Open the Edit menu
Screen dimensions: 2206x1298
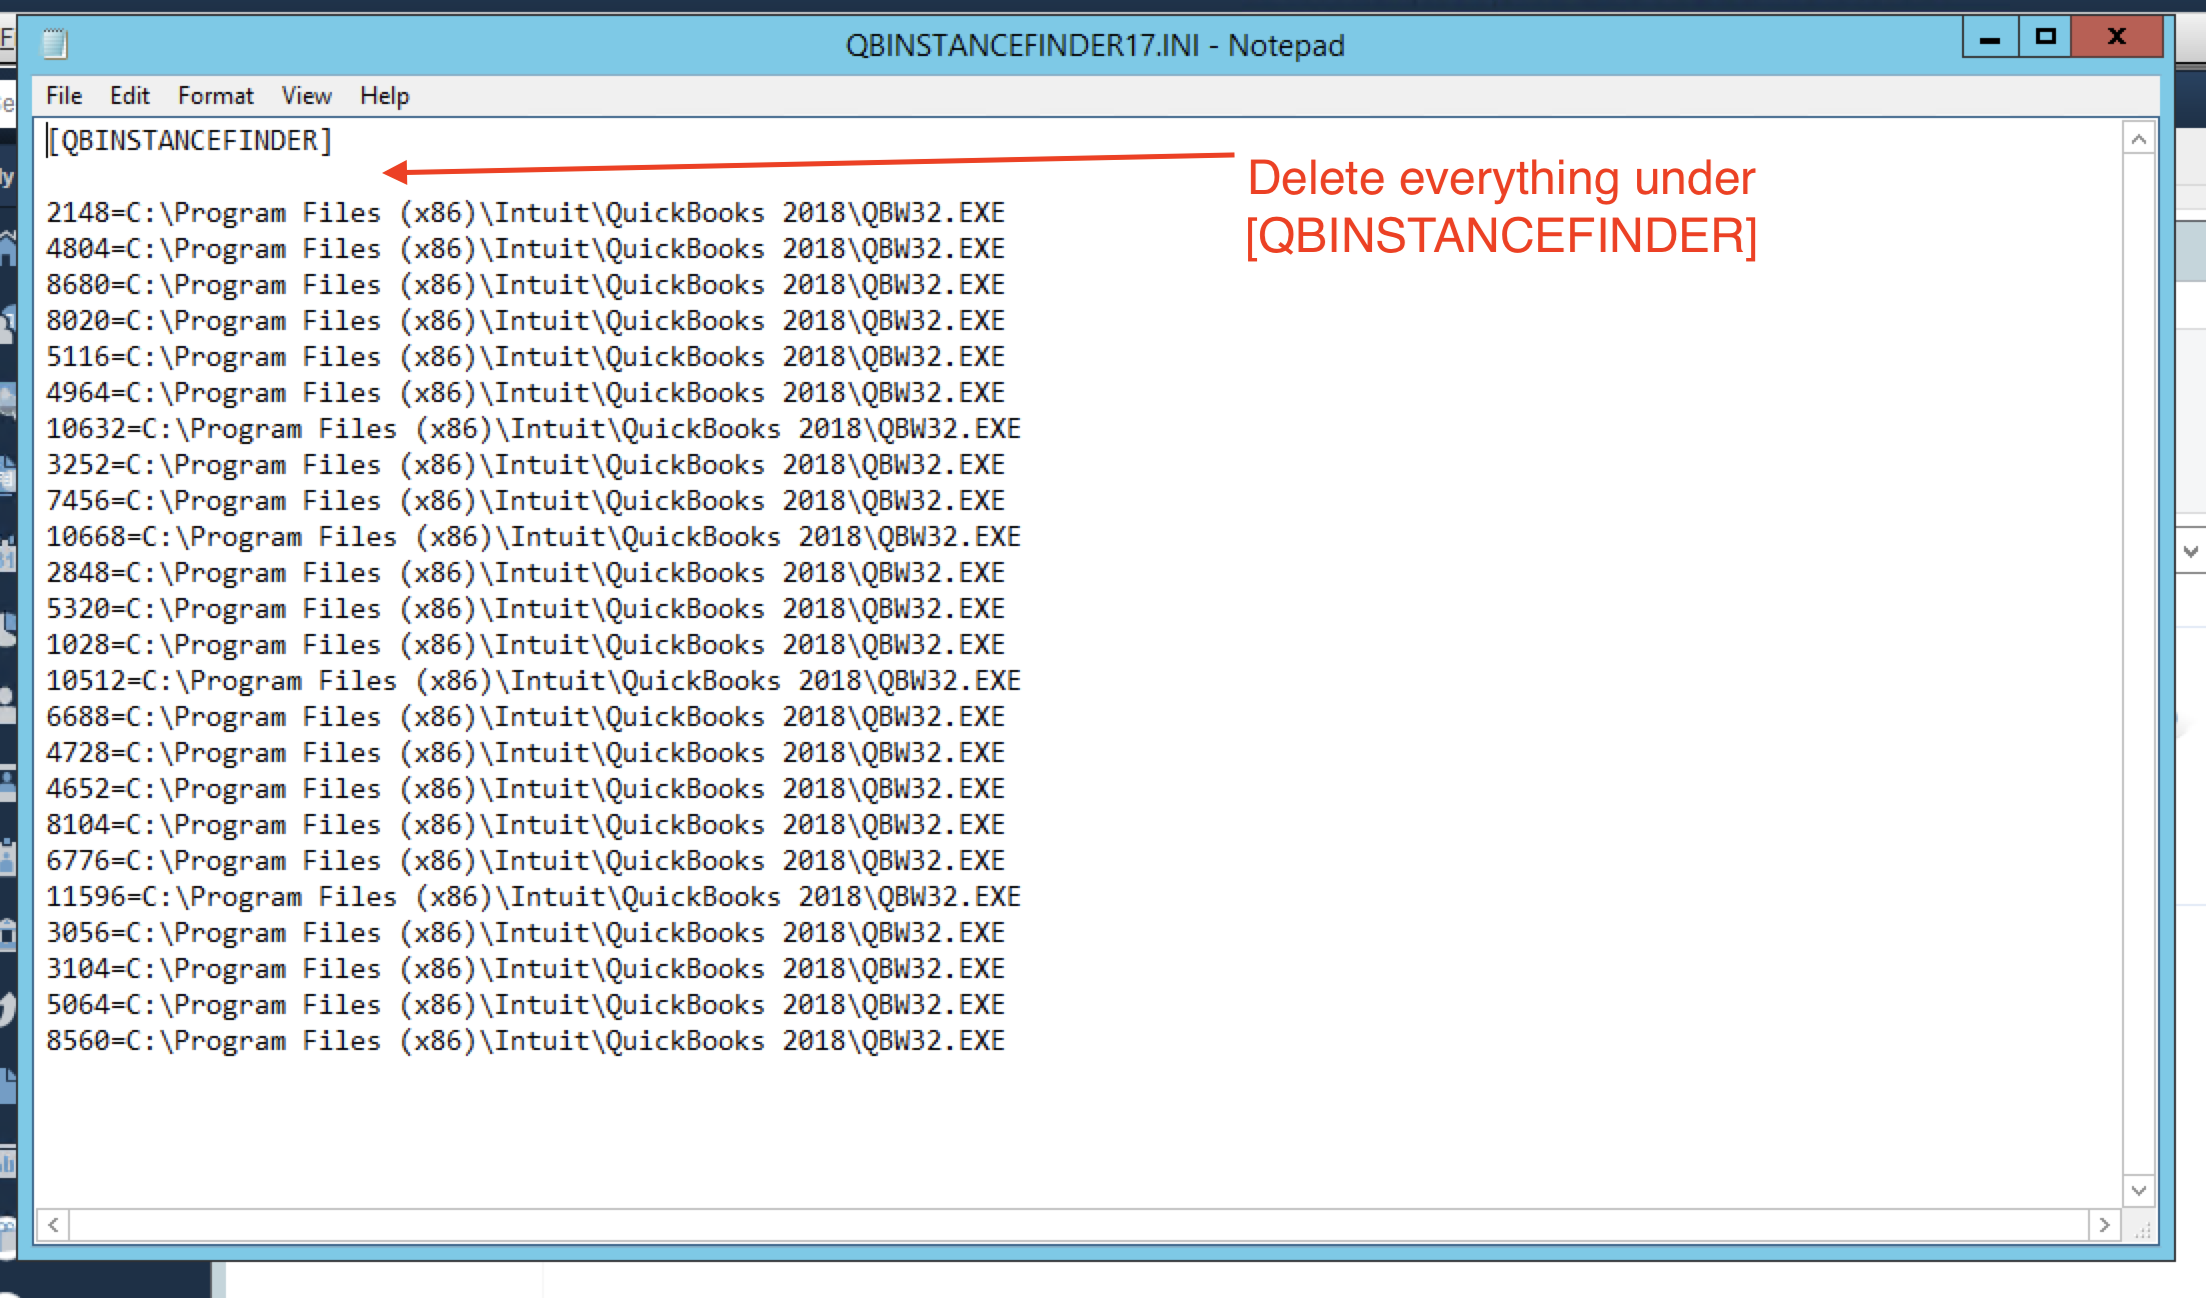tap(129, 96)
